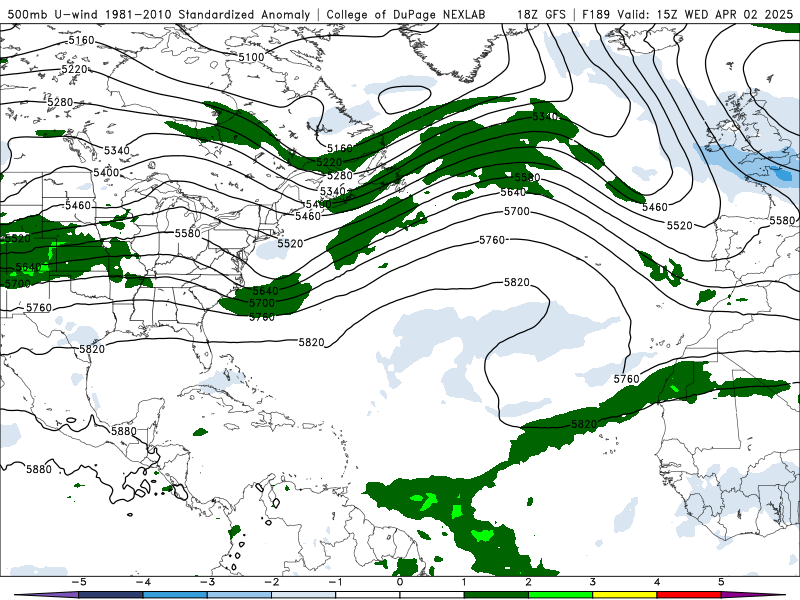
Task: Click the colorbar tick label '3'
Action: [592, 582]
